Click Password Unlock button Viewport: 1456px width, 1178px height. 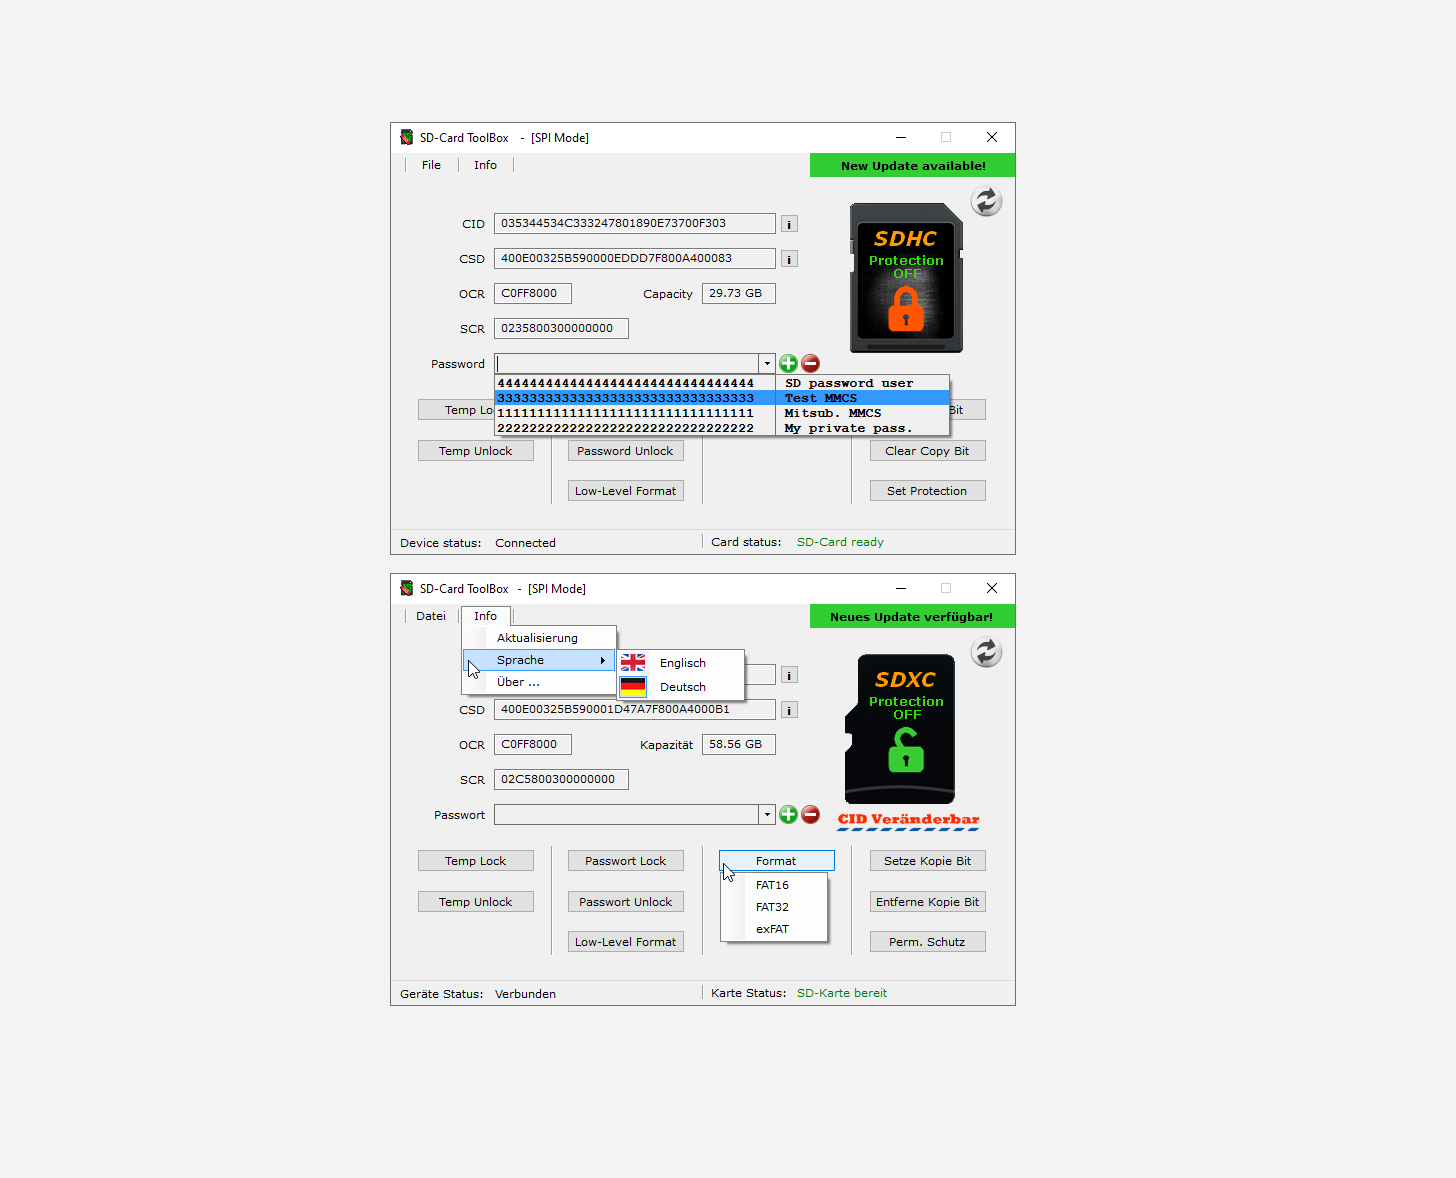[x=626, y=451]
